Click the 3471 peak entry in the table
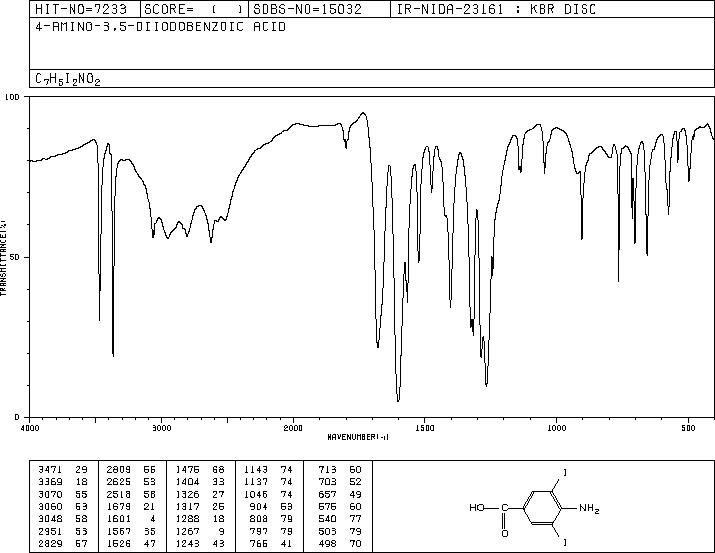Screen dimensions: 715x553 (63, 469)
